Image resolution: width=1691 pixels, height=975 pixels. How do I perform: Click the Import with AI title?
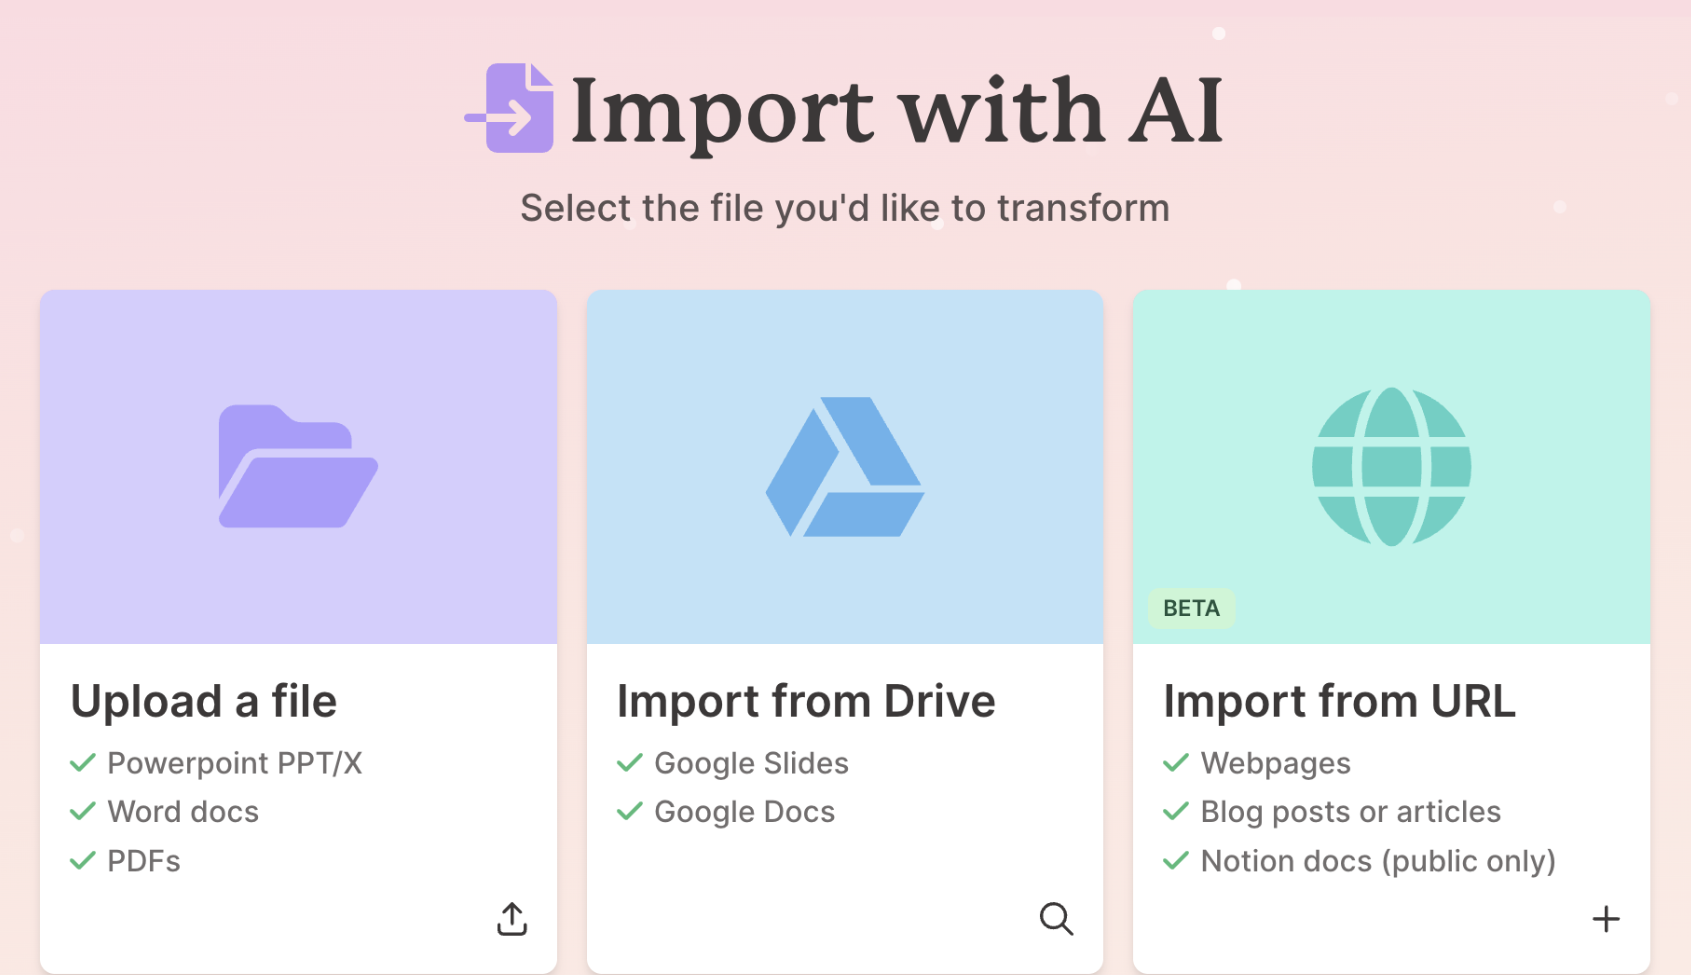896,110
